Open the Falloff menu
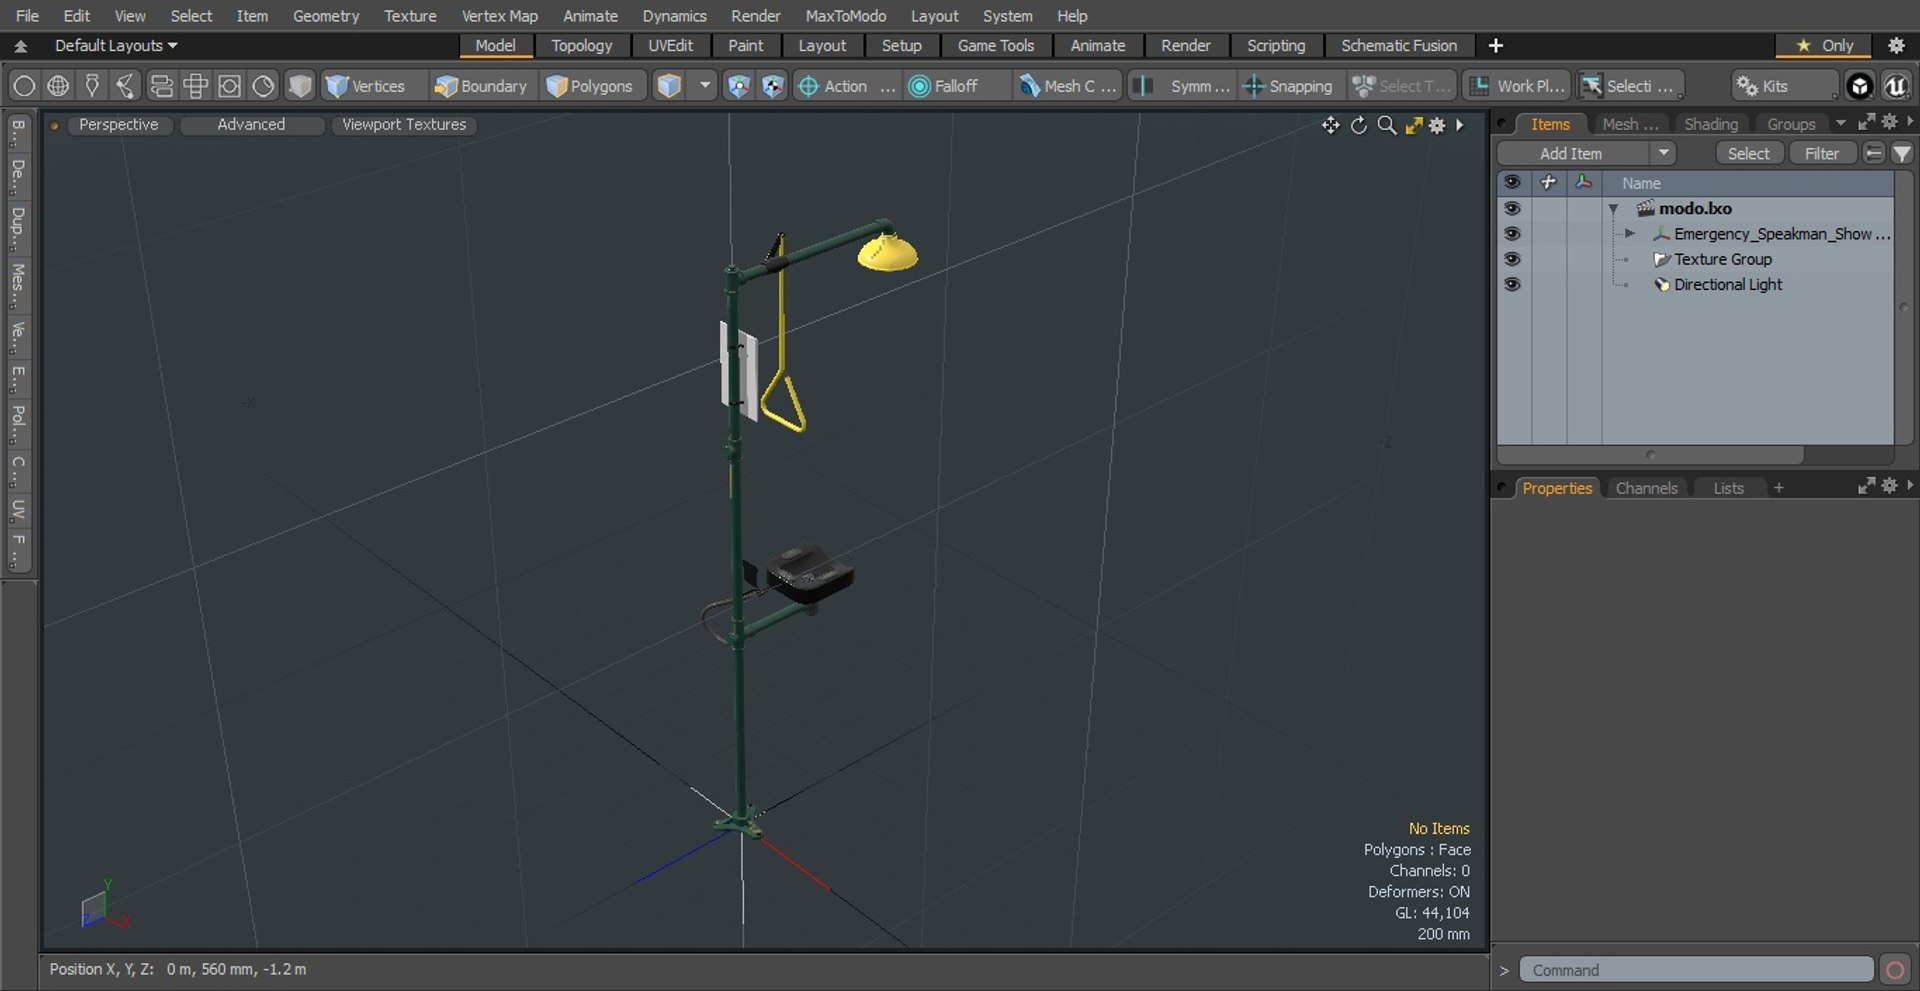The width and height of the screenshot is (1920, 991). point(956,86)
